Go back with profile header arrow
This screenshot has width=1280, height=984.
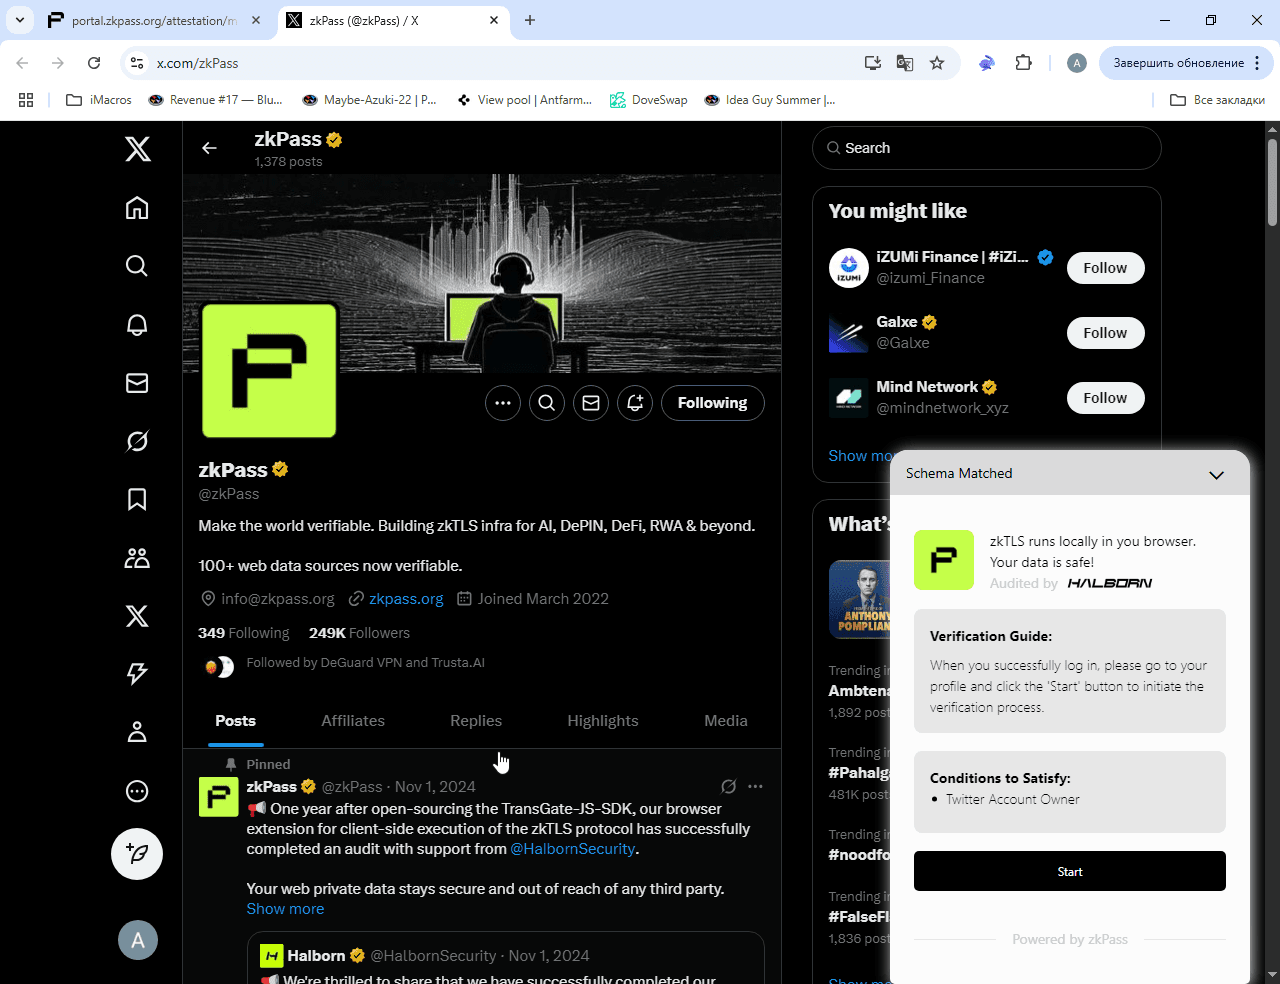(x=209, y=148)
